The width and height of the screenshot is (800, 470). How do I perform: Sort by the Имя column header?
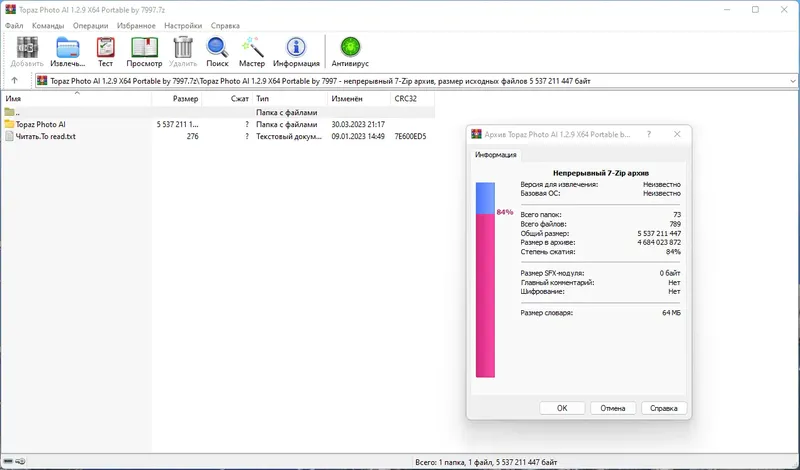pyautogui.click(x=77, y=98)
